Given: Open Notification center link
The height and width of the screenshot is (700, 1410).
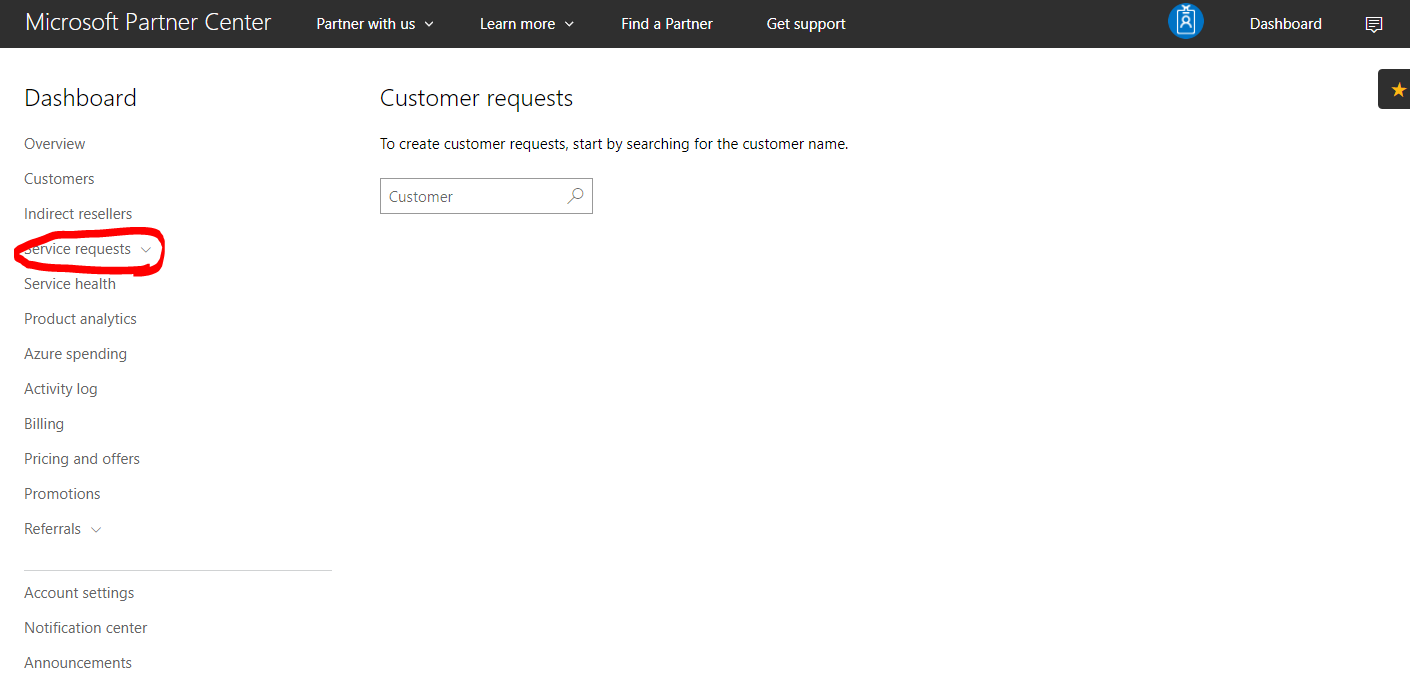Looking at the screenshot, I should 86,628.
